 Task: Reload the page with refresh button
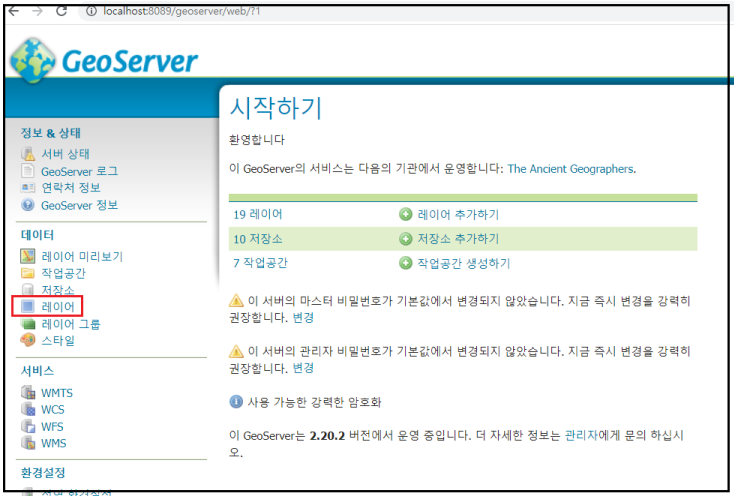click(x=61, y=10)
